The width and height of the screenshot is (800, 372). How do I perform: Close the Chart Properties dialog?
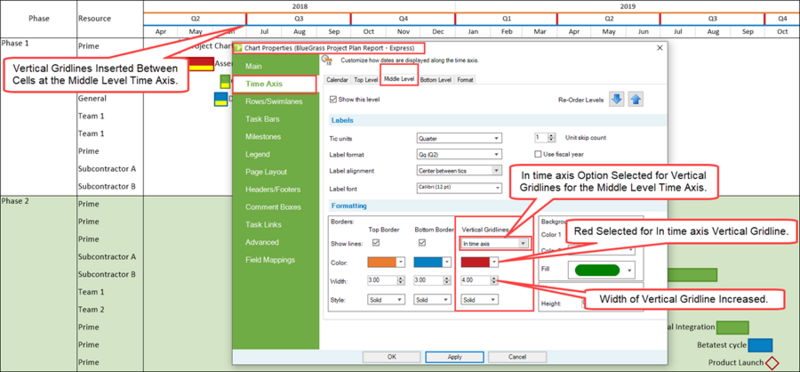(x=659, y=48)
